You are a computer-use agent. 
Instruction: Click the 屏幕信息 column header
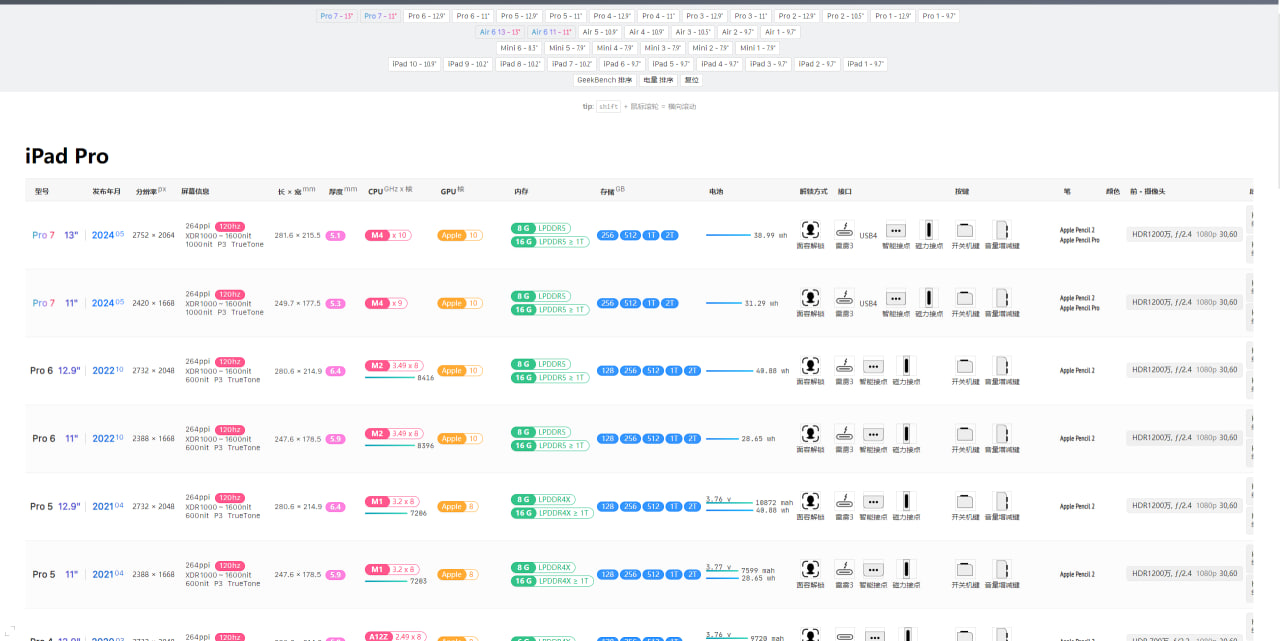tap(195, 191)
